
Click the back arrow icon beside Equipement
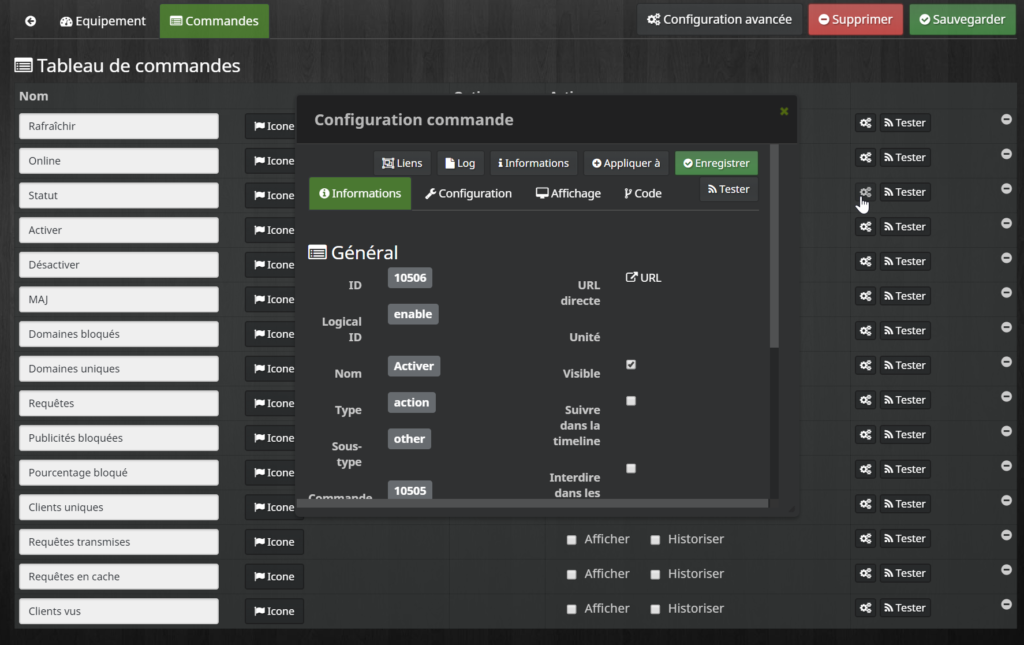tap(30, 21)
